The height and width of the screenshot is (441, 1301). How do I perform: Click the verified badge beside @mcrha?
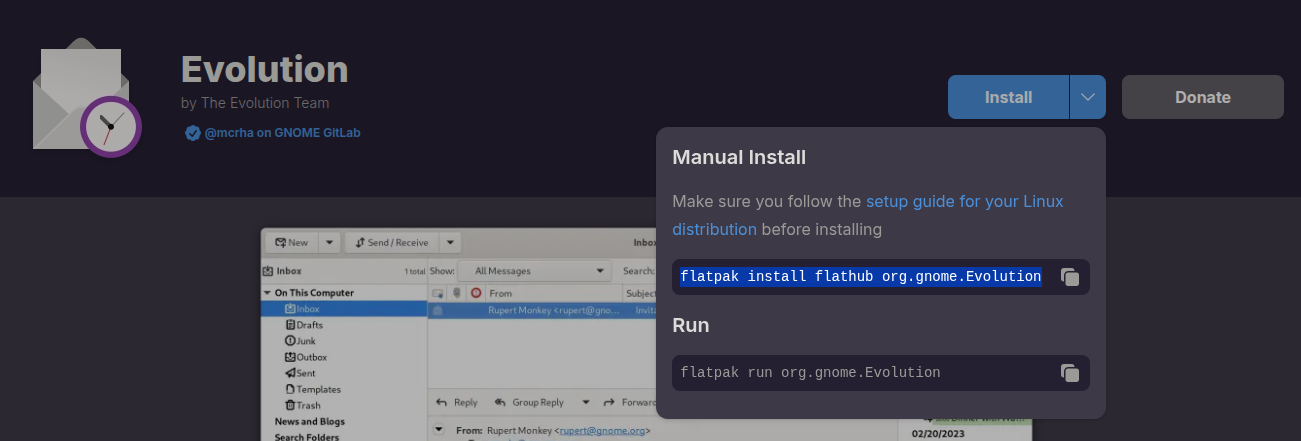(x=193, y=132)
